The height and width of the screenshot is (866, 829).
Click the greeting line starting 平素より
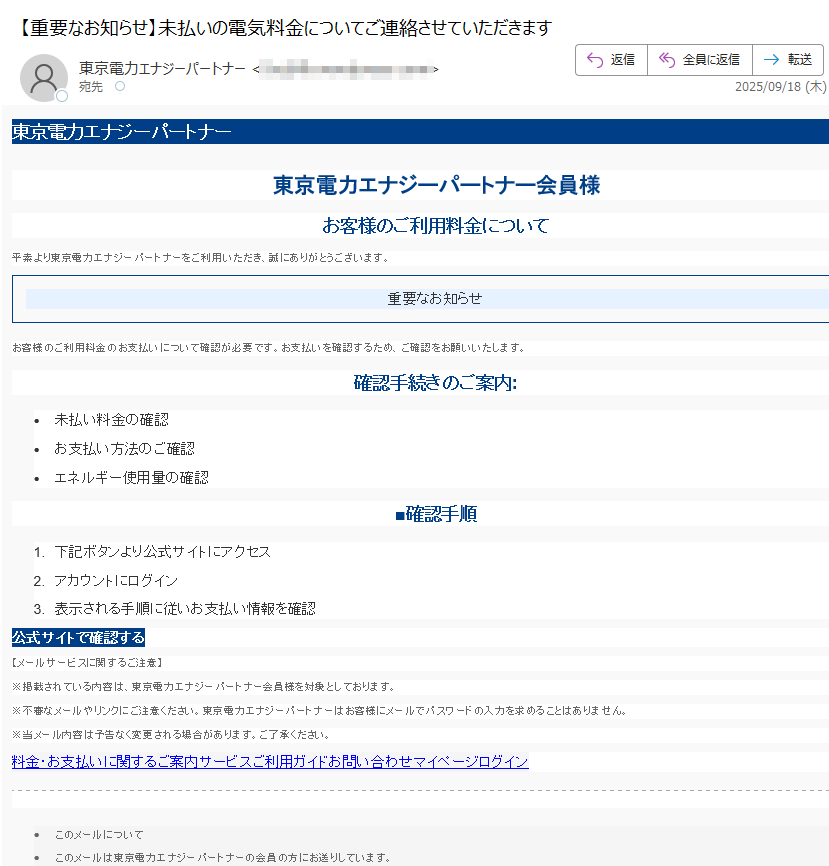(x=201, y=257)
